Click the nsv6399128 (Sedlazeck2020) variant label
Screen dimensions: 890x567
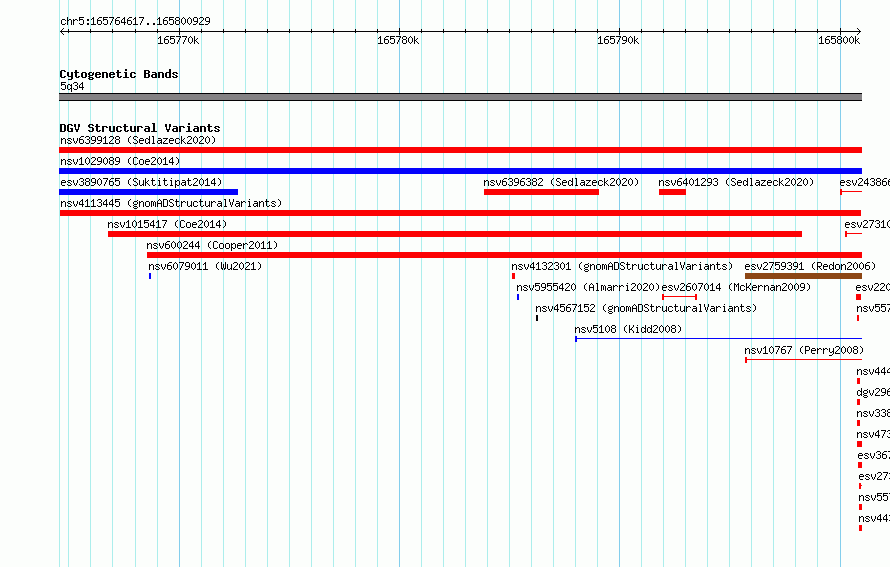[138, 140]
